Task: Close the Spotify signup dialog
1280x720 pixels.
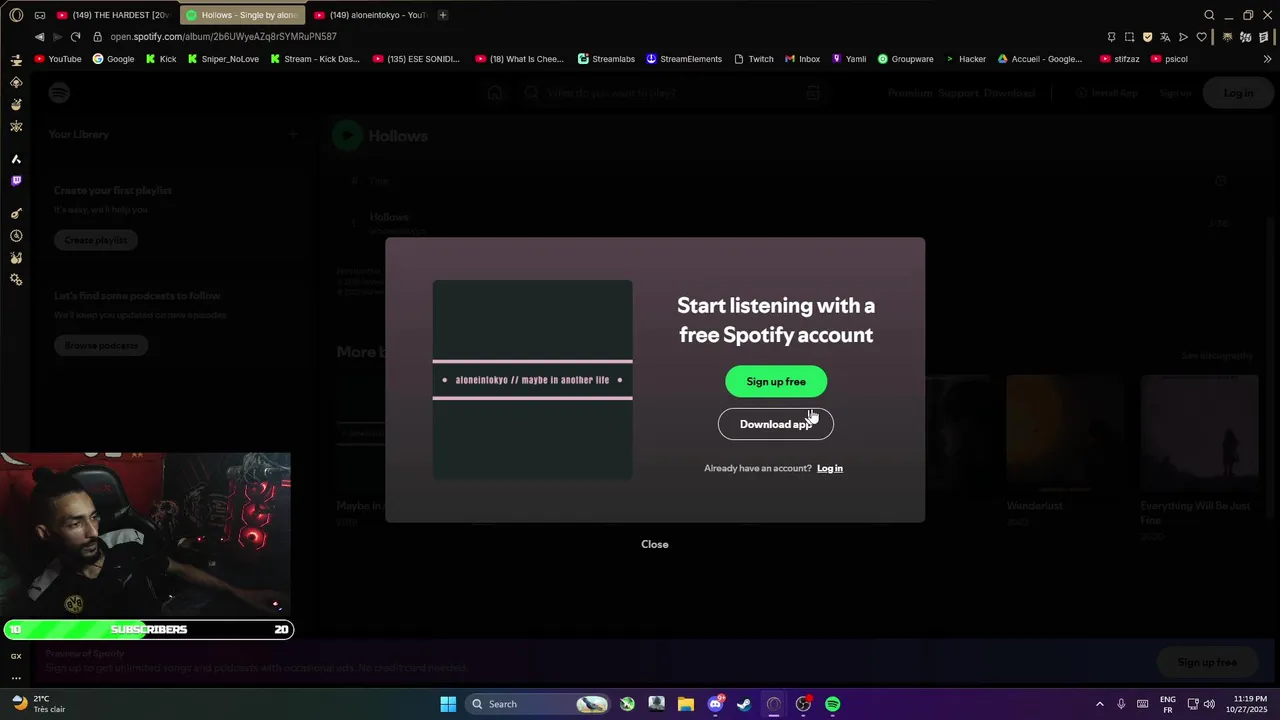Action: coord(655,544)
